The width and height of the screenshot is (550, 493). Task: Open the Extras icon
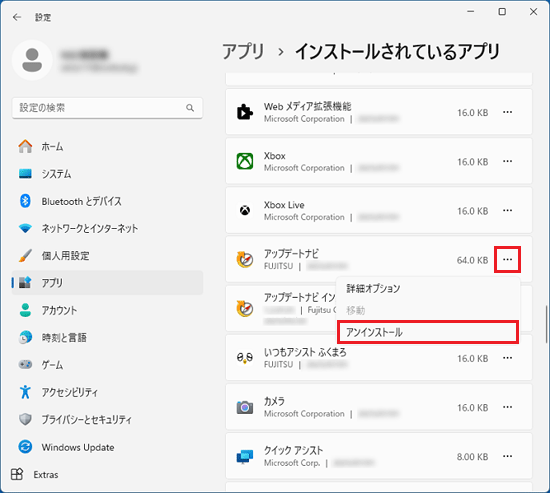[x=17, y=474]
